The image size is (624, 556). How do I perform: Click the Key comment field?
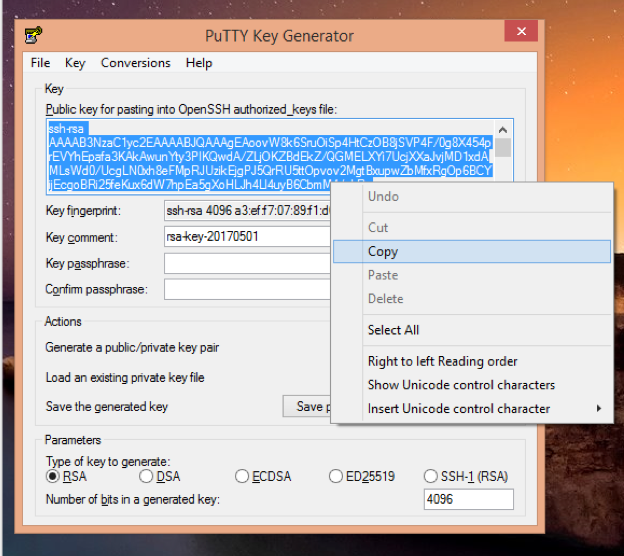[247, 237]
